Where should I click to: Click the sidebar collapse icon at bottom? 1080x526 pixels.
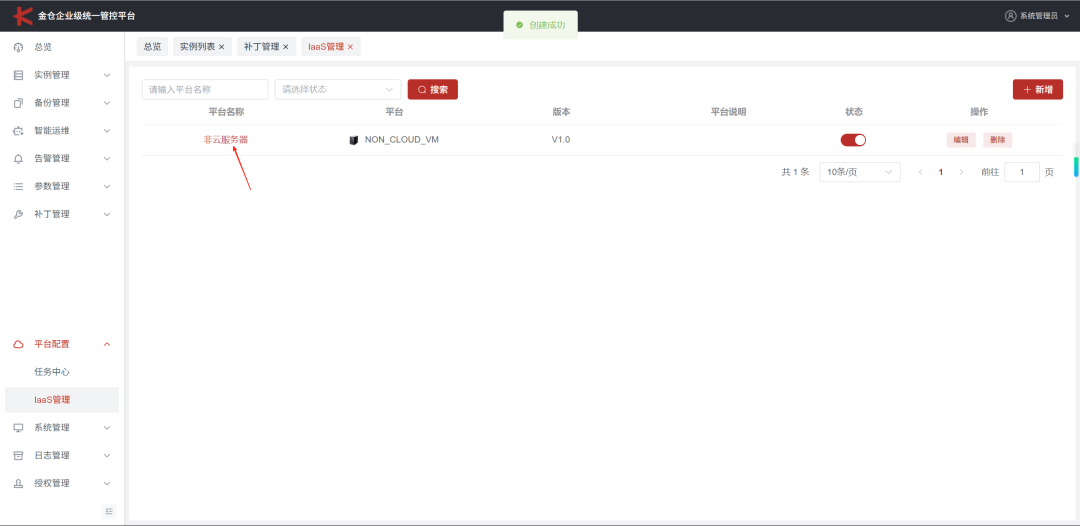(x=109, y=511)
